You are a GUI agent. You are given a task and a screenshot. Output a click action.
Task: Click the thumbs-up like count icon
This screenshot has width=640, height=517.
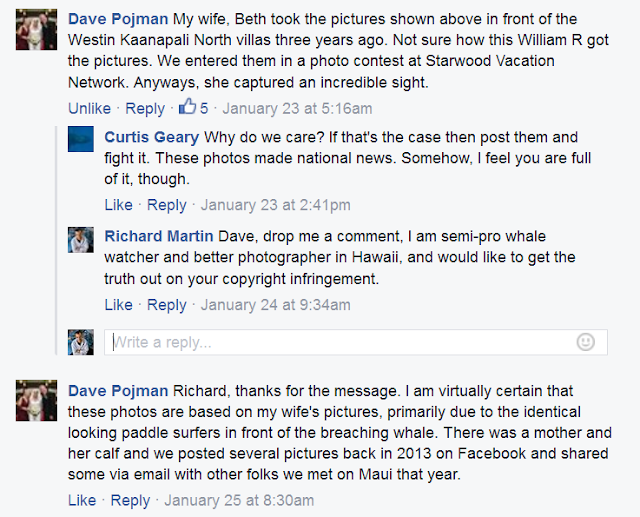[x=187, y=107]
